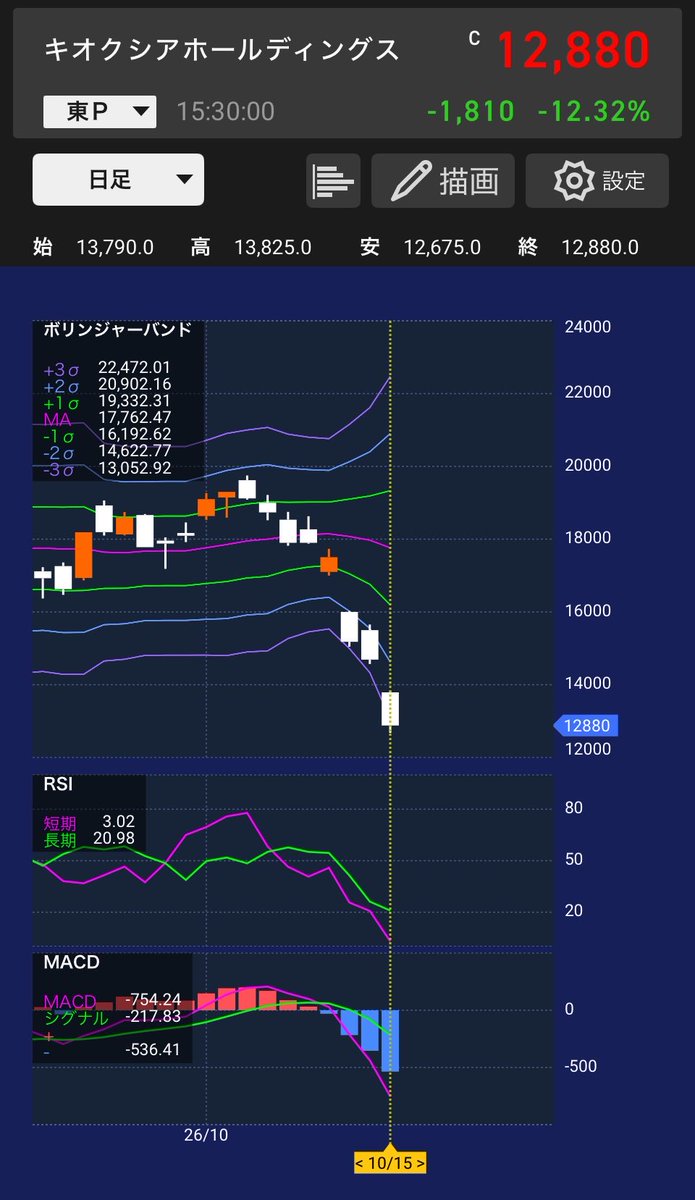695x1200 pixels.
Task: Tap the 描画 drawing pencil button
Action: pos(443,180)
